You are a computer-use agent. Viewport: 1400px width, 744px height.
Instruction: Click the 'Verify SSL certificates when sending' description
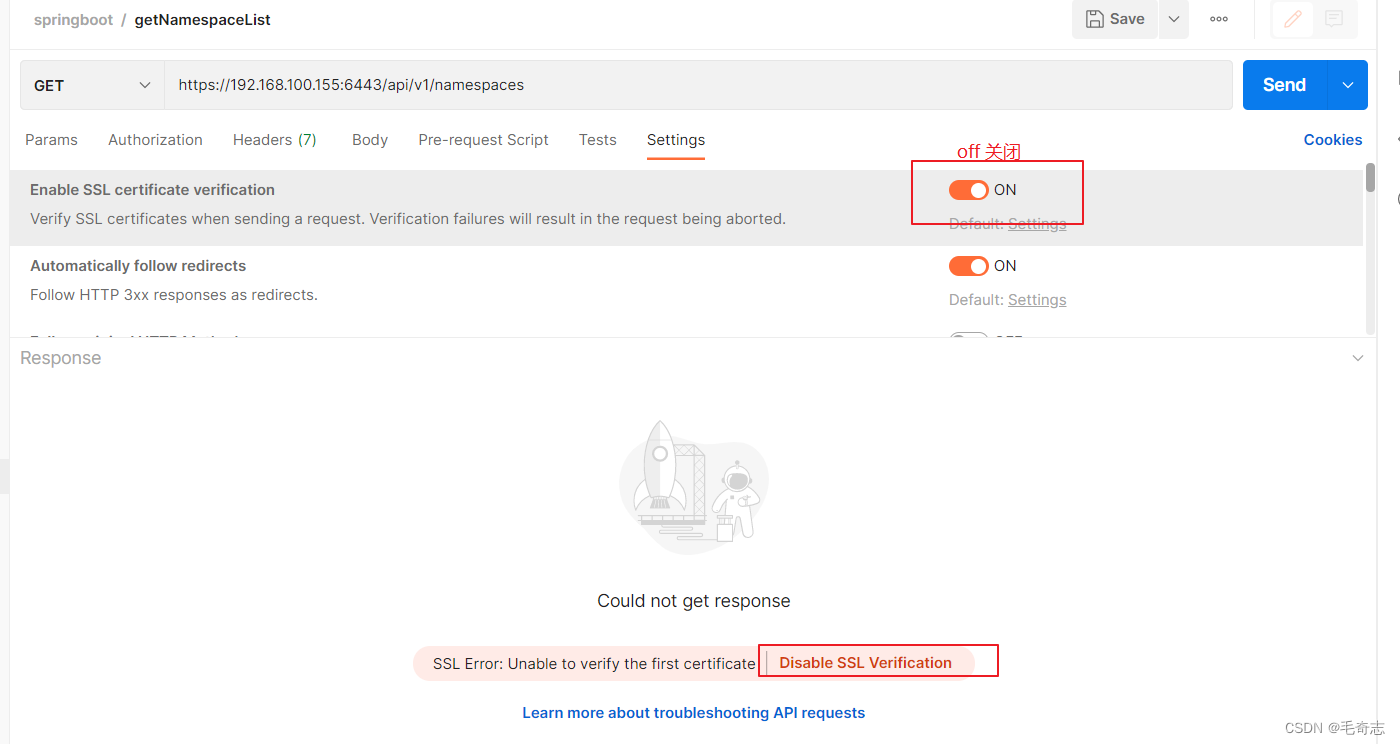click(x=408, y=219)
